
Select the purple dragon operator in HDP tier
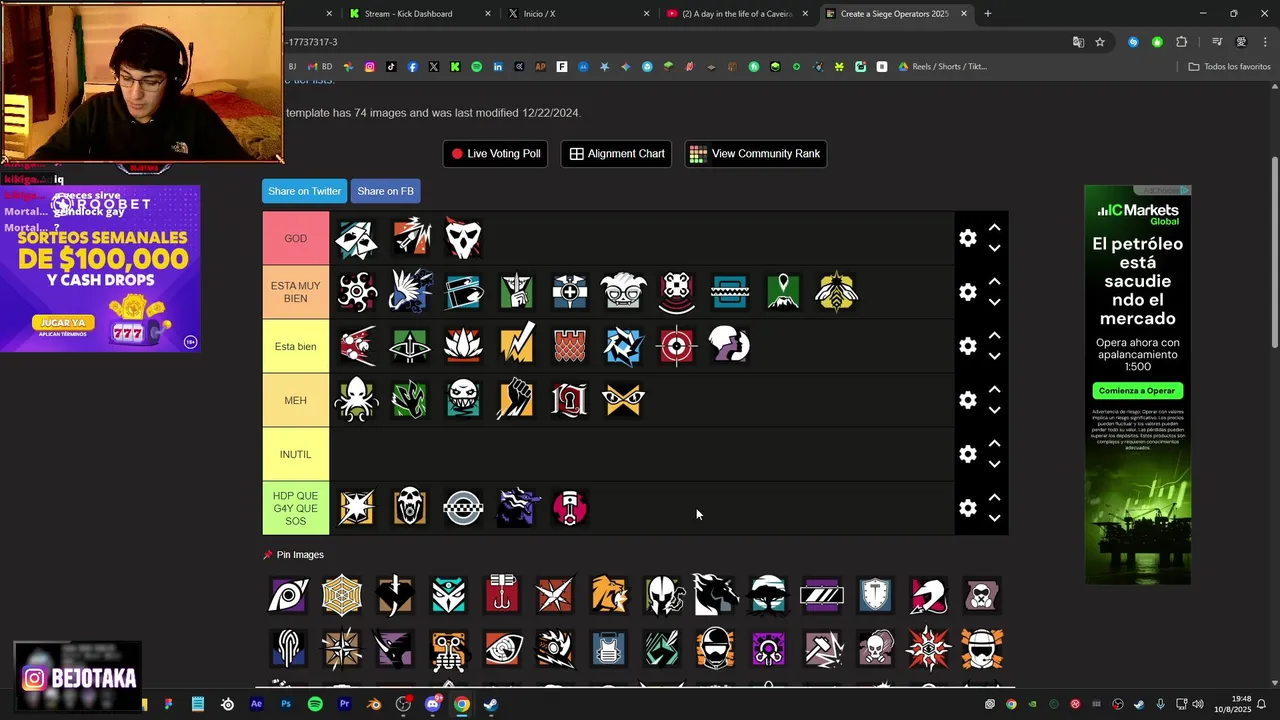[x=517, y=508]
